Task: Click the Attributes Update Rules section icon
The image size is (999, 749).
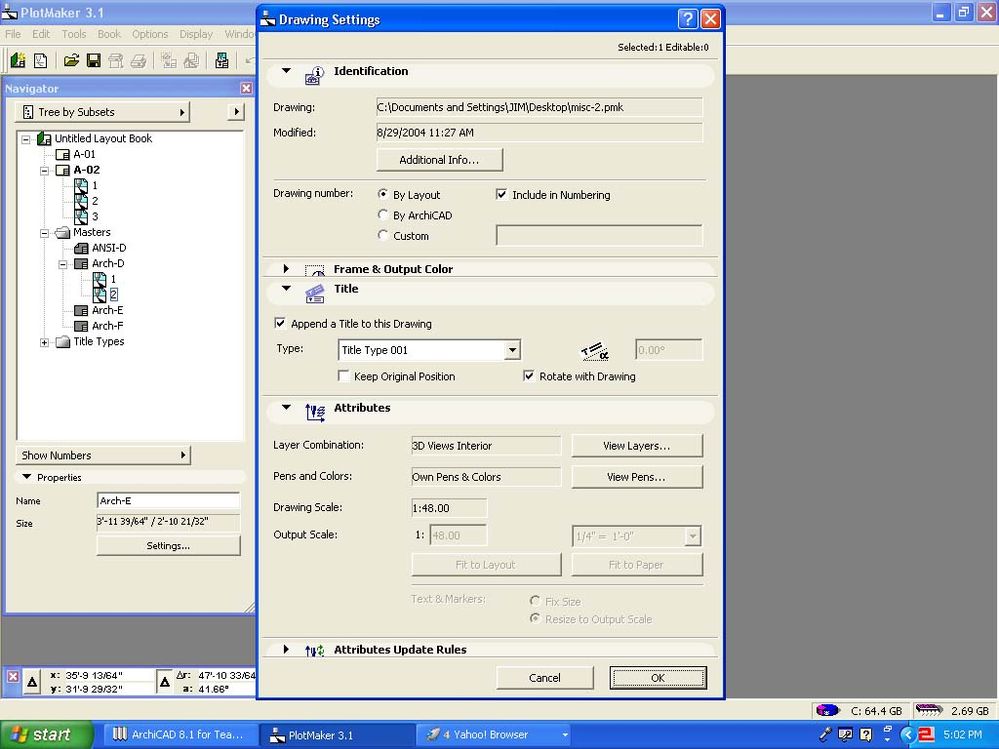Action: (314, 650)
